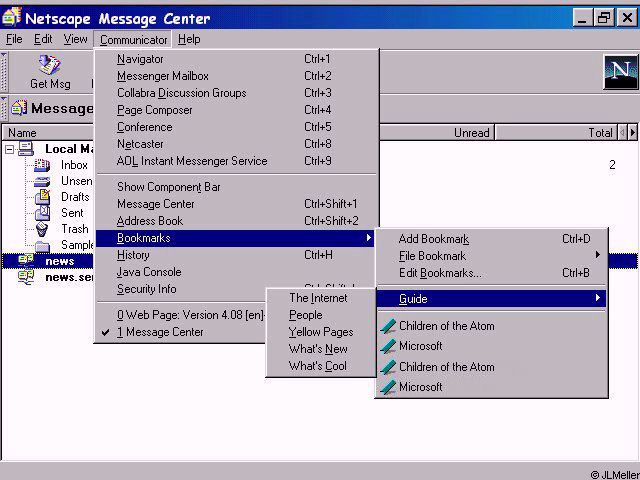Click the title bar Netscape application icon
Screen dimensions: 640x480
point(11,16)
